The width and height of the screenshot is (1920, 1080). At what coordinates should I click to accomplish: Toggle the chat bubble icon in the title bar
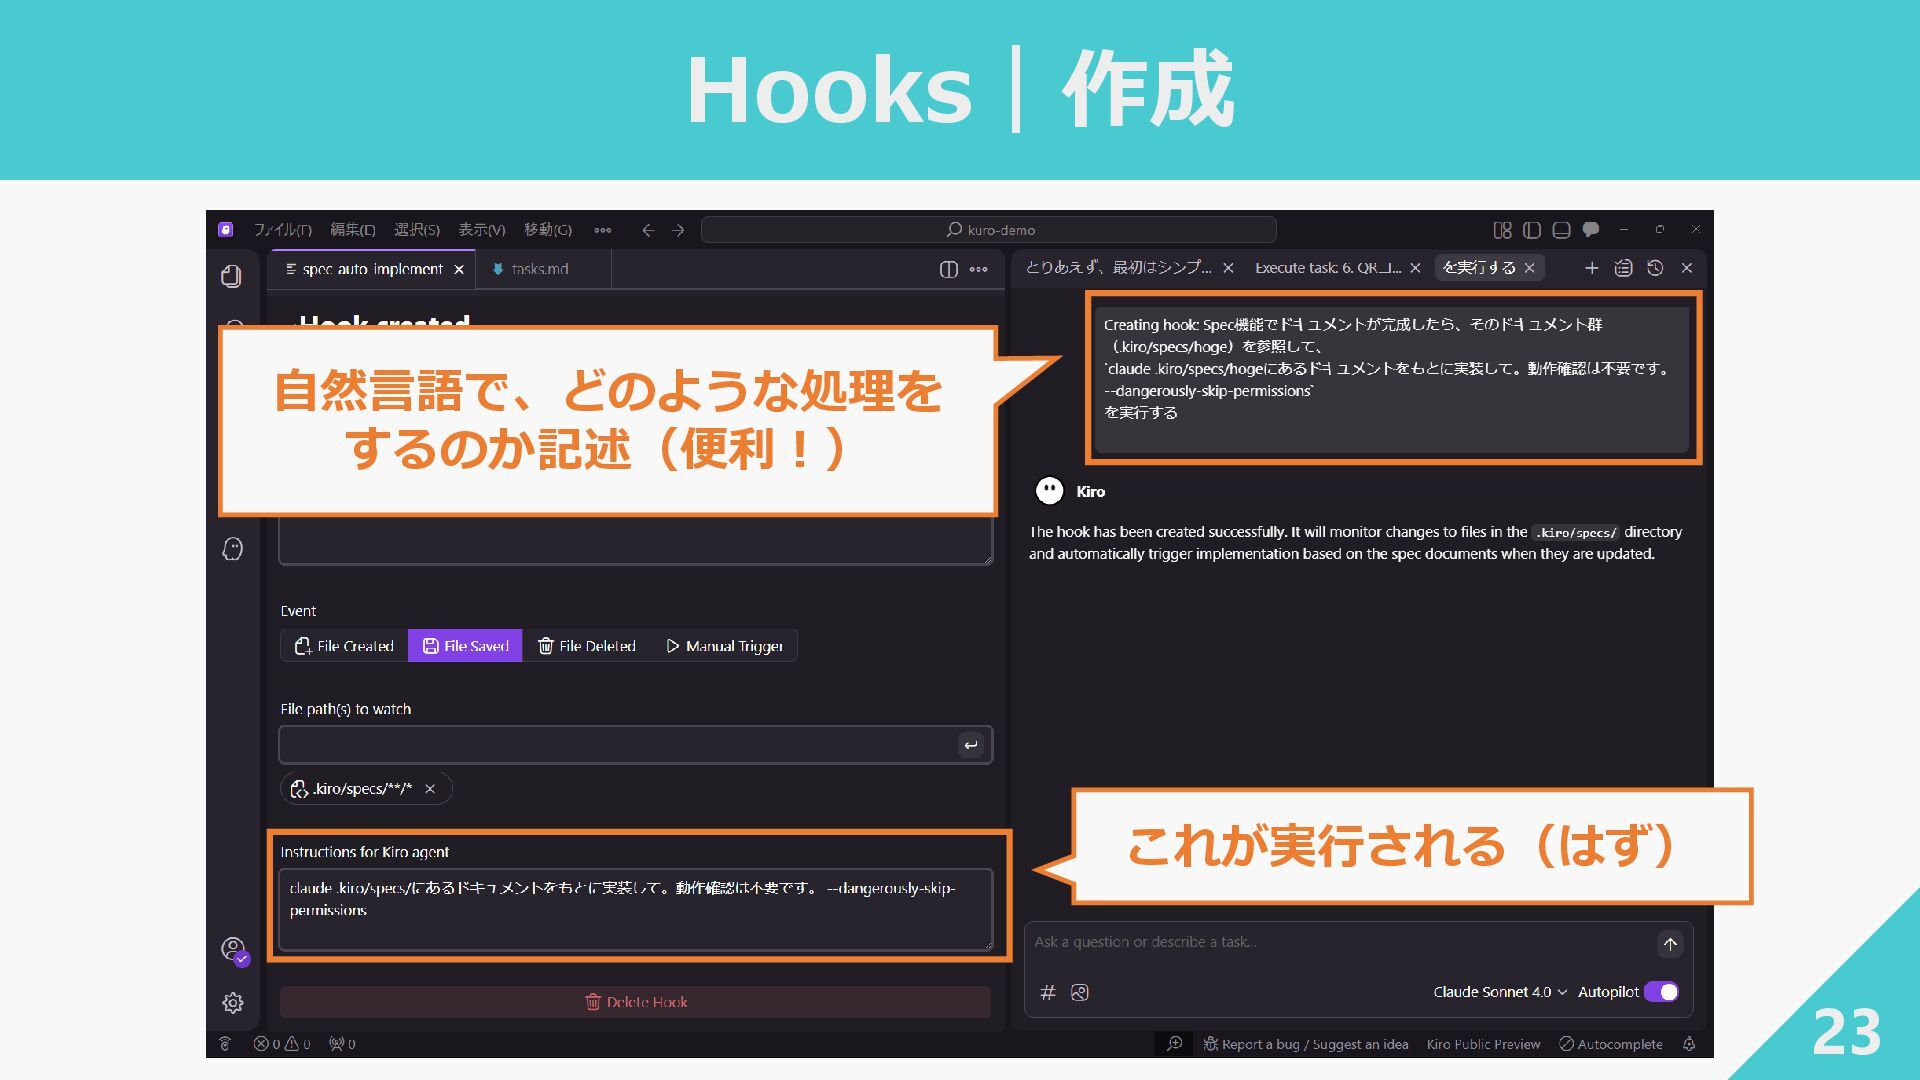pyautogui.click(x=1591, y=230)
